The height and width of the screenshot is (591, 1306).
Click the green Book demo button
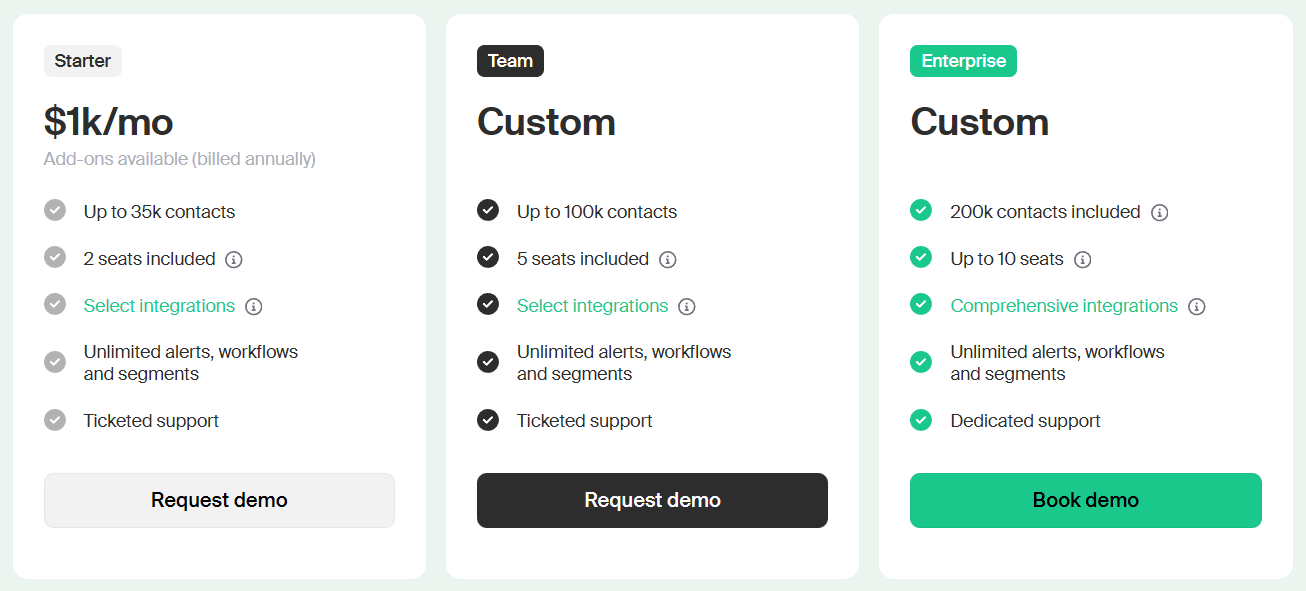[1086, 500]
